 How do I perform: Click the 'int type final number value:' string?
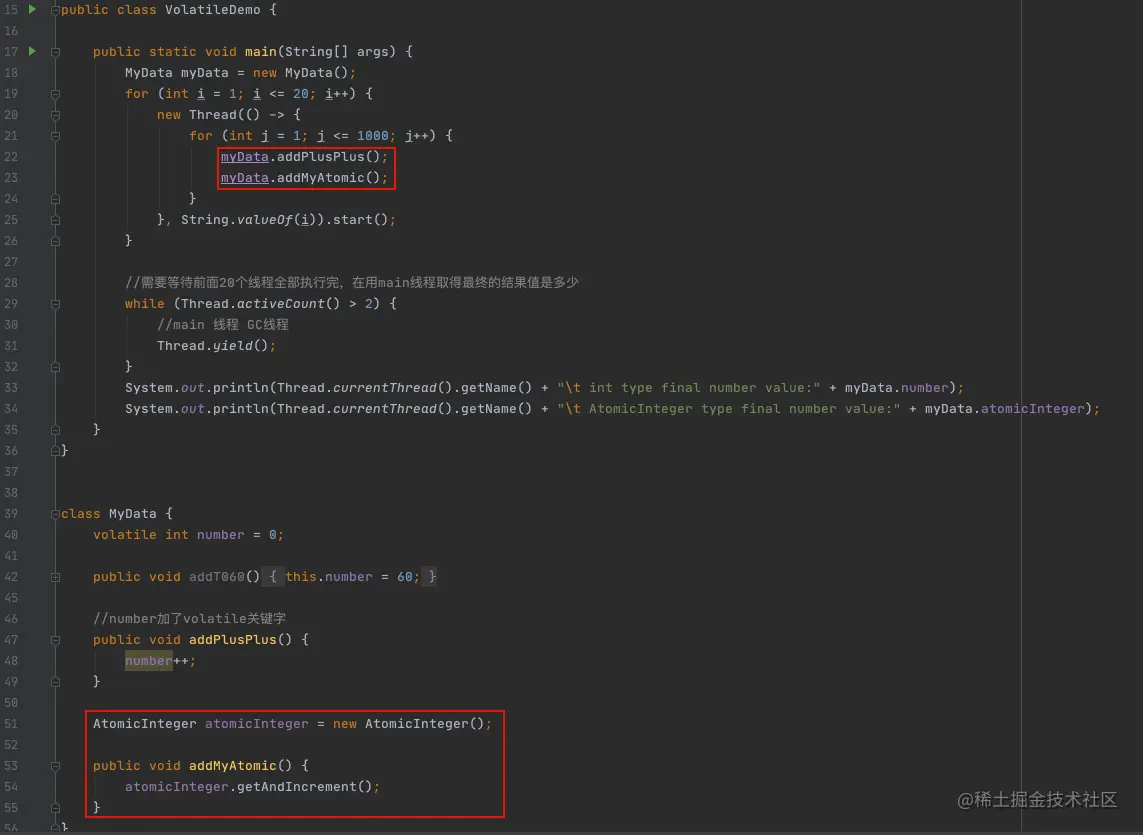(689, 388)
